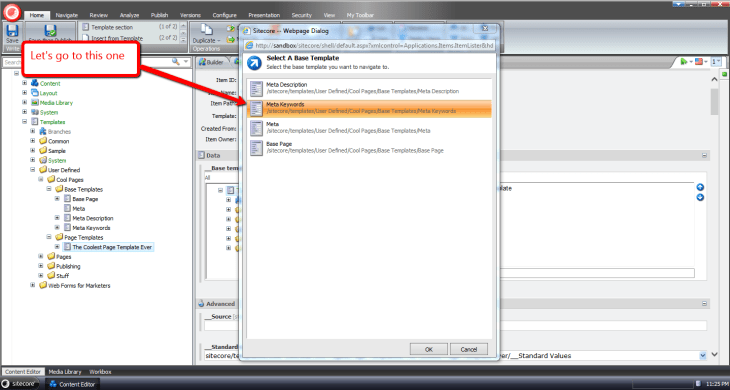
Task: Click move-up blue arrow beside base template list
Action: [x=700, y=188]
